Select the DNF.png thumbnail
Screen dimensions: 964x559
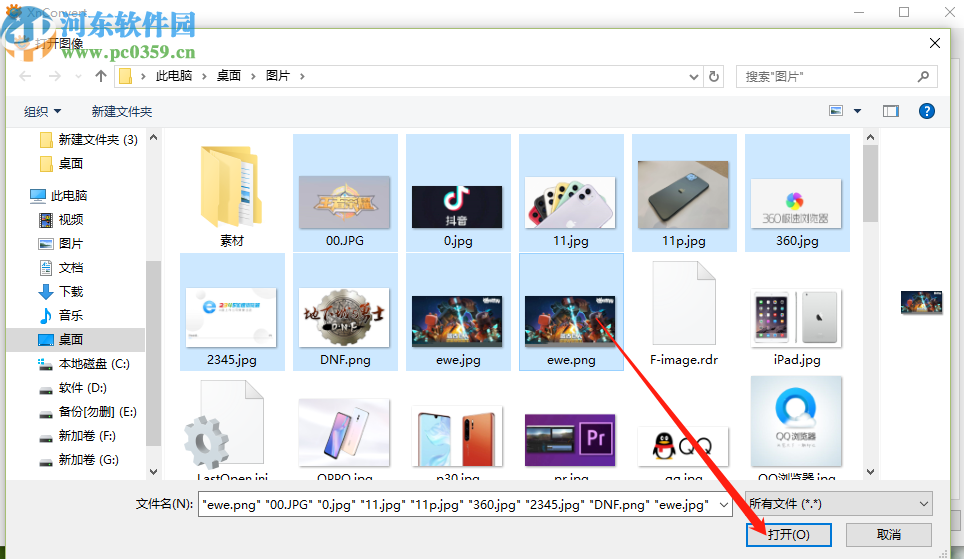[344, 317]
